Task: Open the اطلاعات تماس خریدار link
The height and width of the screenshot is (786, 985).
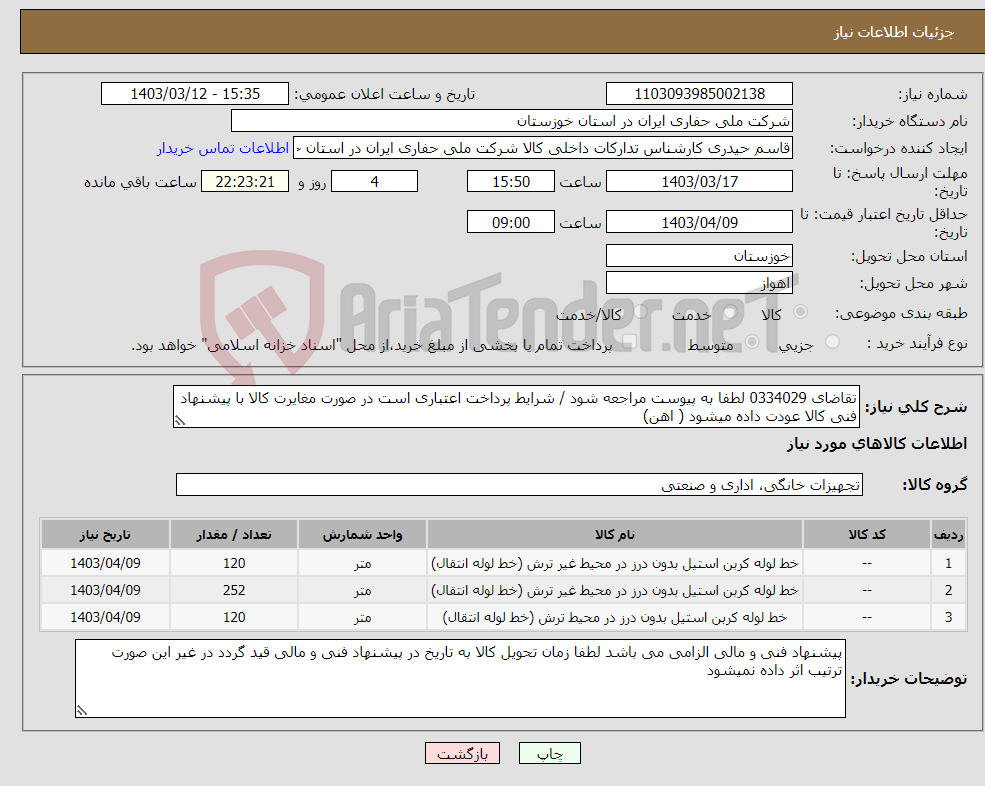Action: [x=223, y=148]
